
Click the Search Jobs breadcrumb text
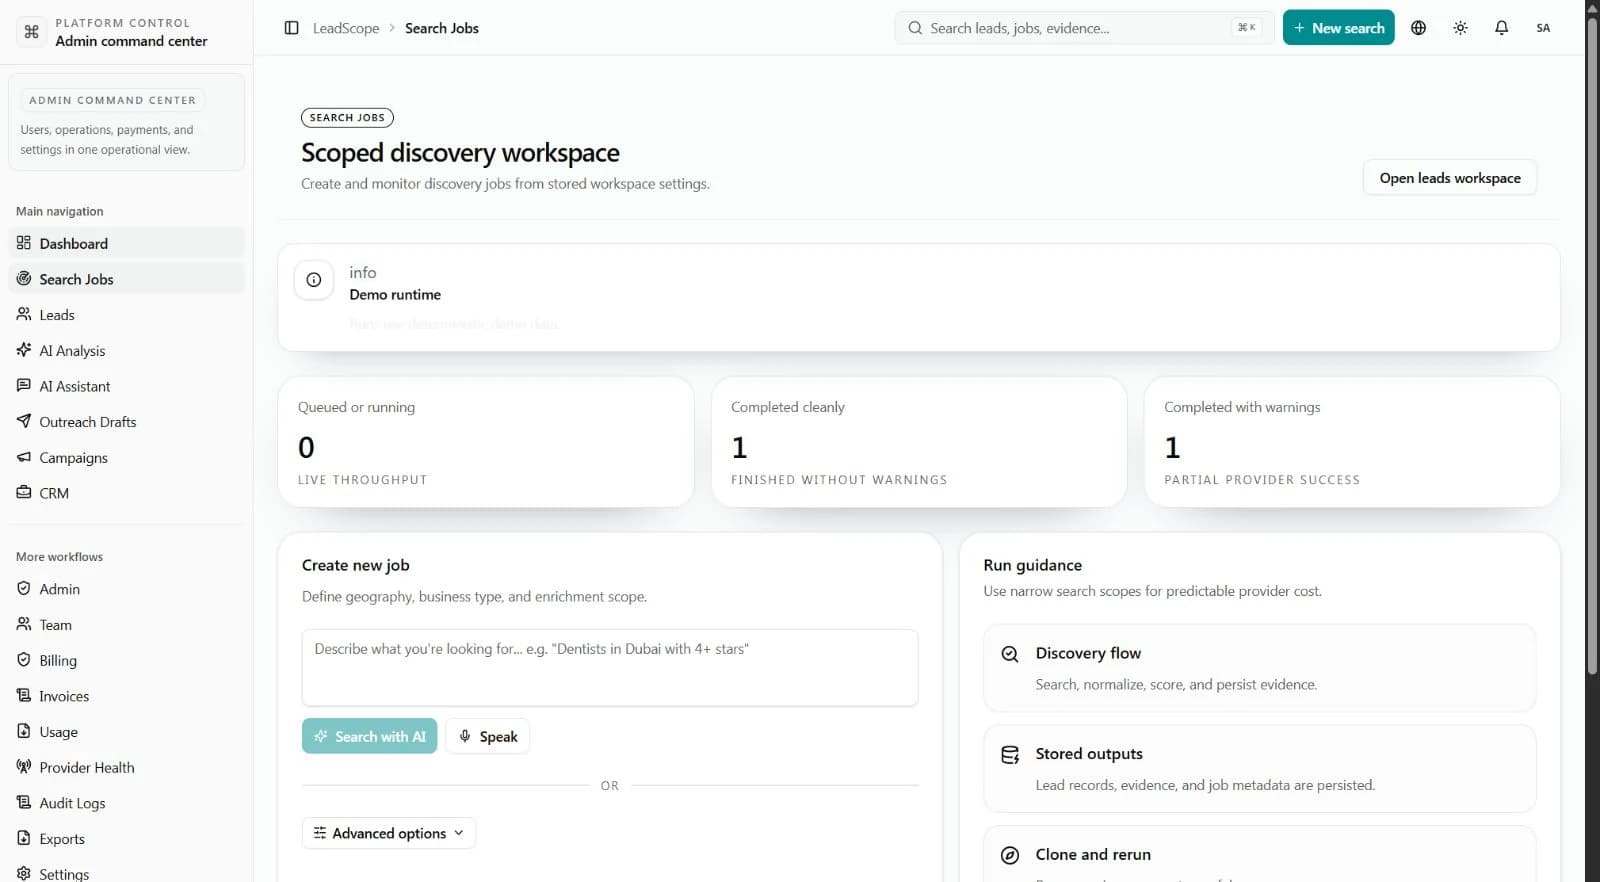[x=442, y=28]
